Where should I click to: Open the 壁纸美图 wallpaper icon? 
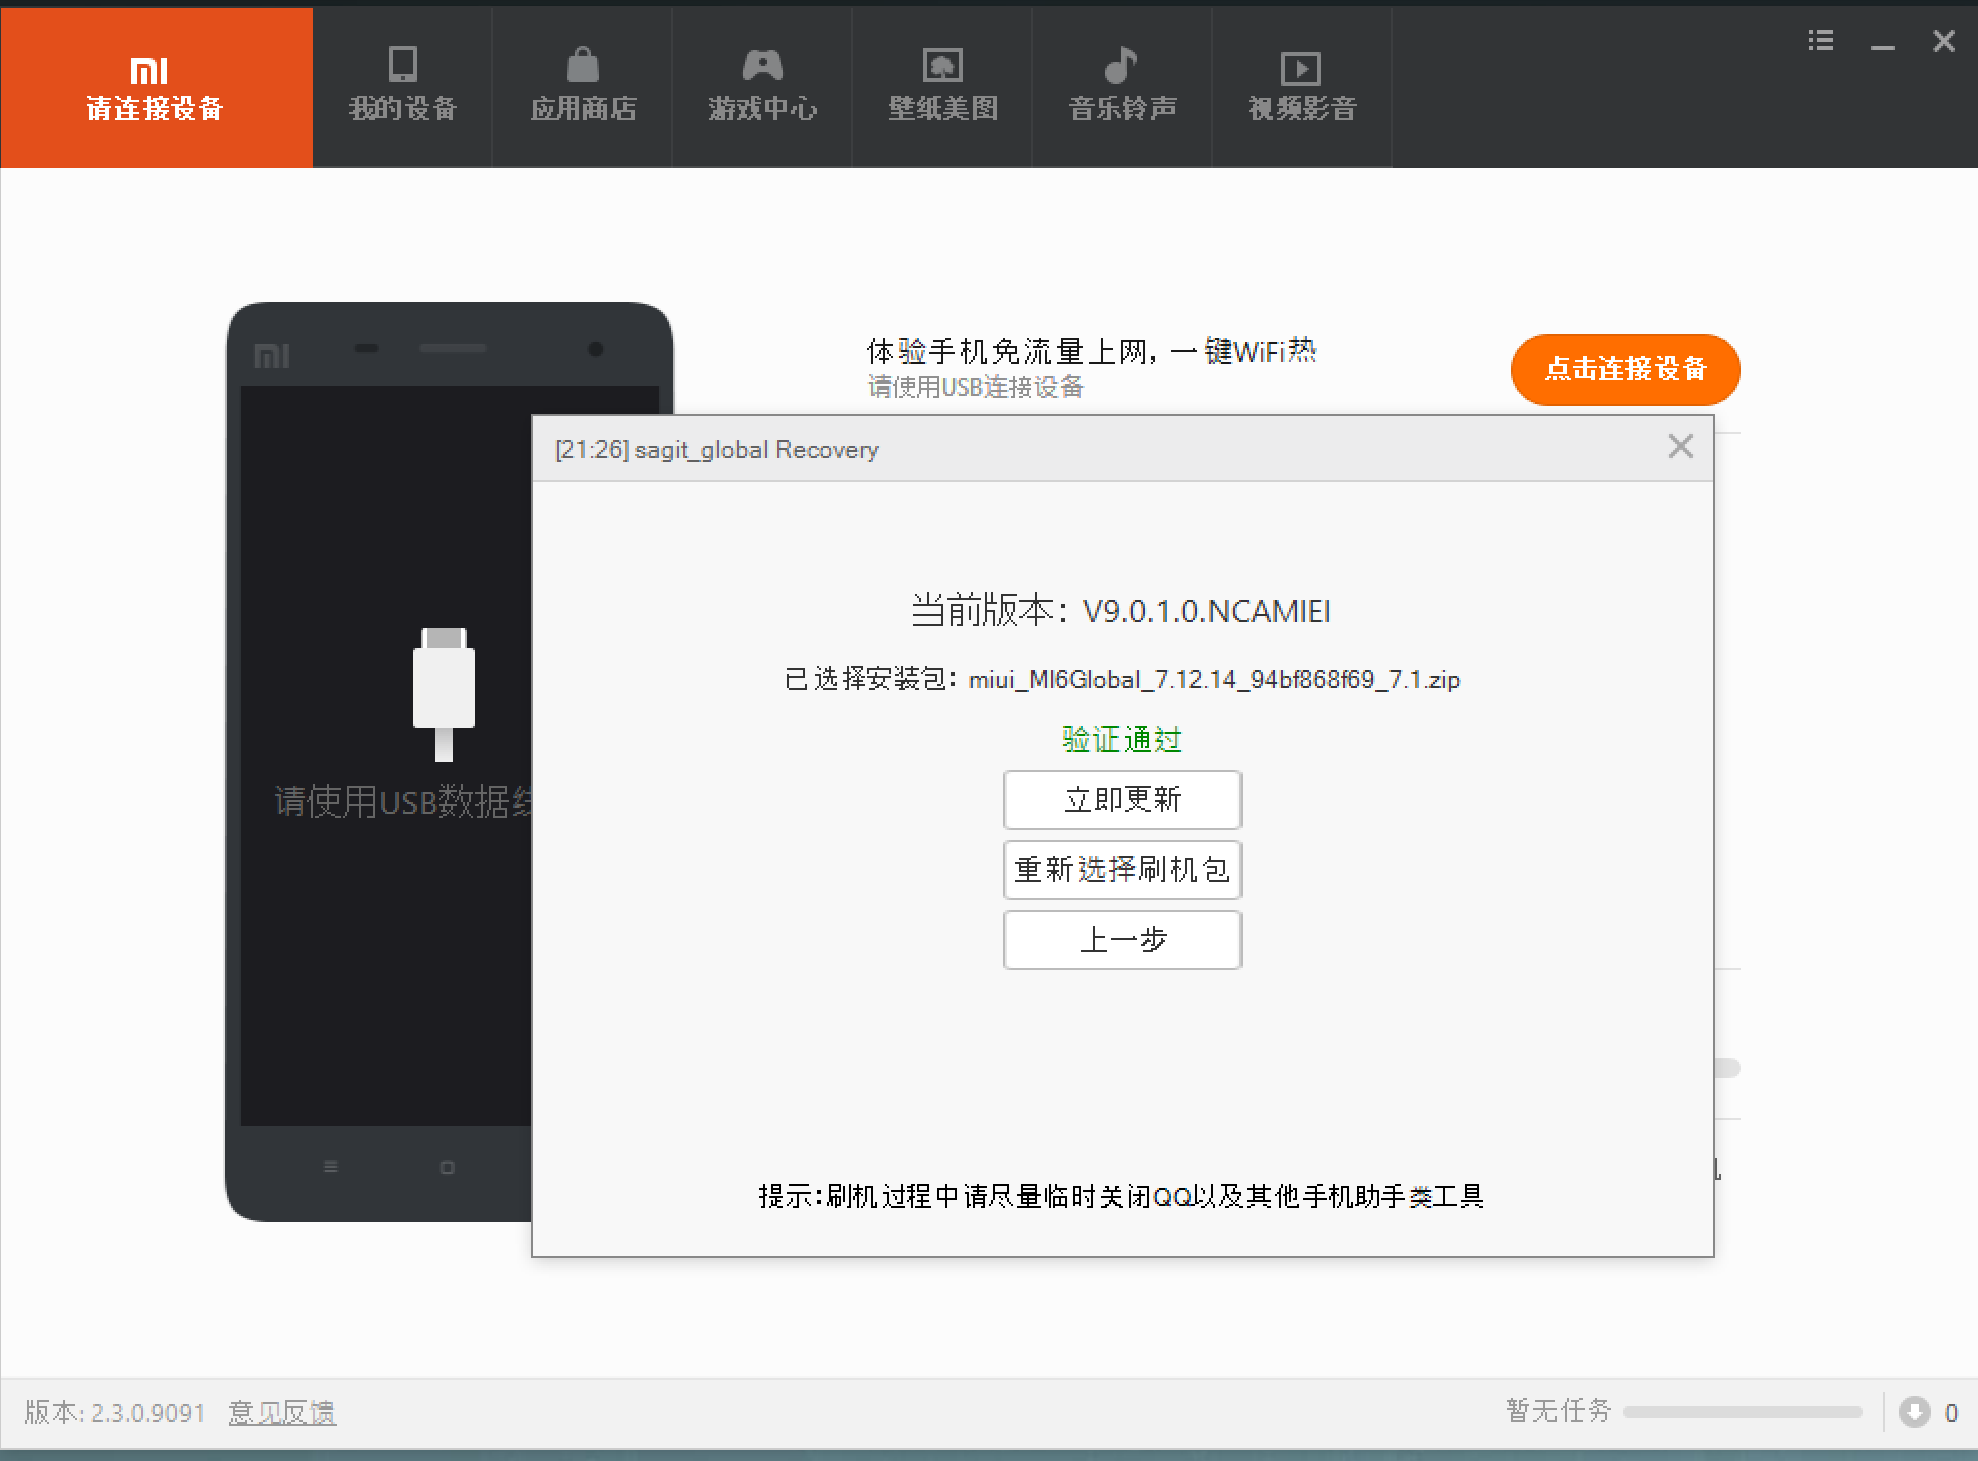[942, 65]
